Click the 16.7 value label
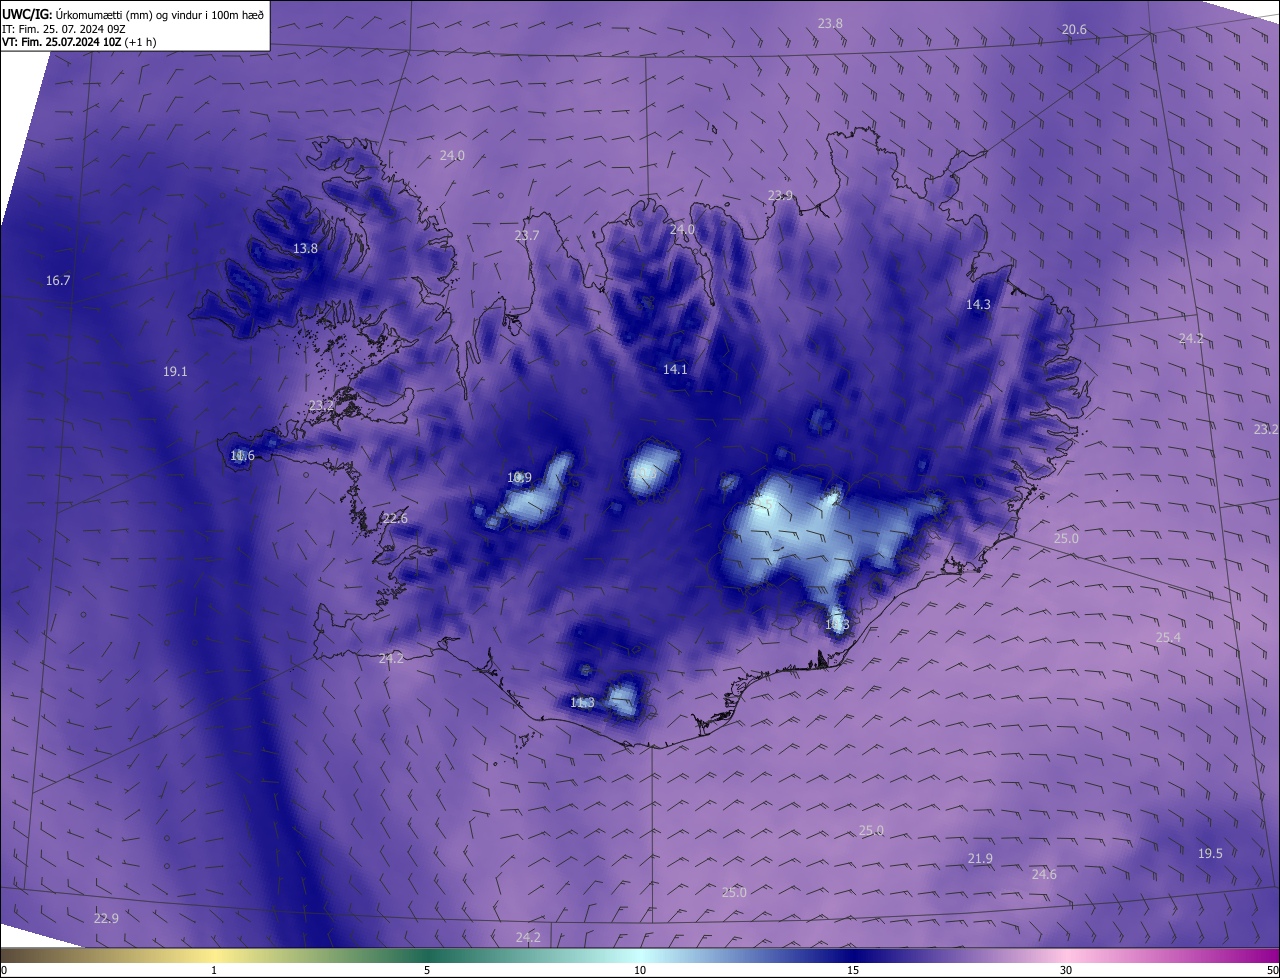Screen dimensions: 1280x978 58,281
